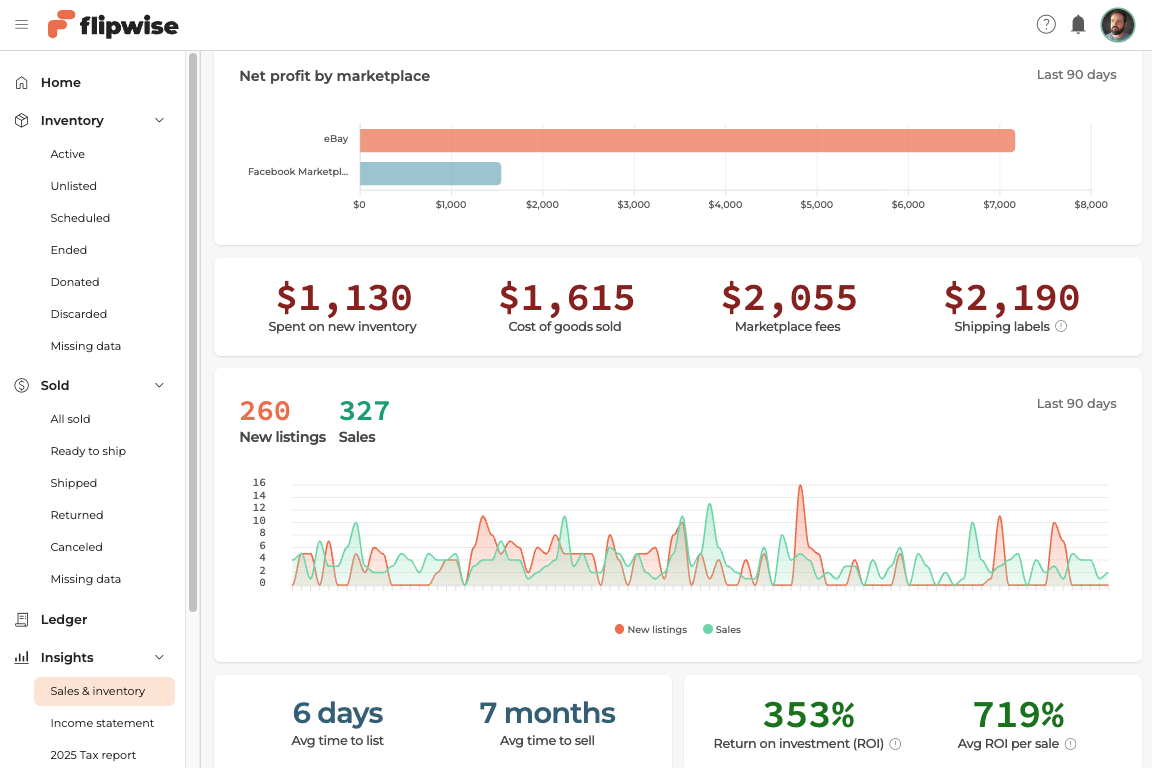
Task: Click the flipwise logo
Action: pyautogui.click(x=113, y=25)
